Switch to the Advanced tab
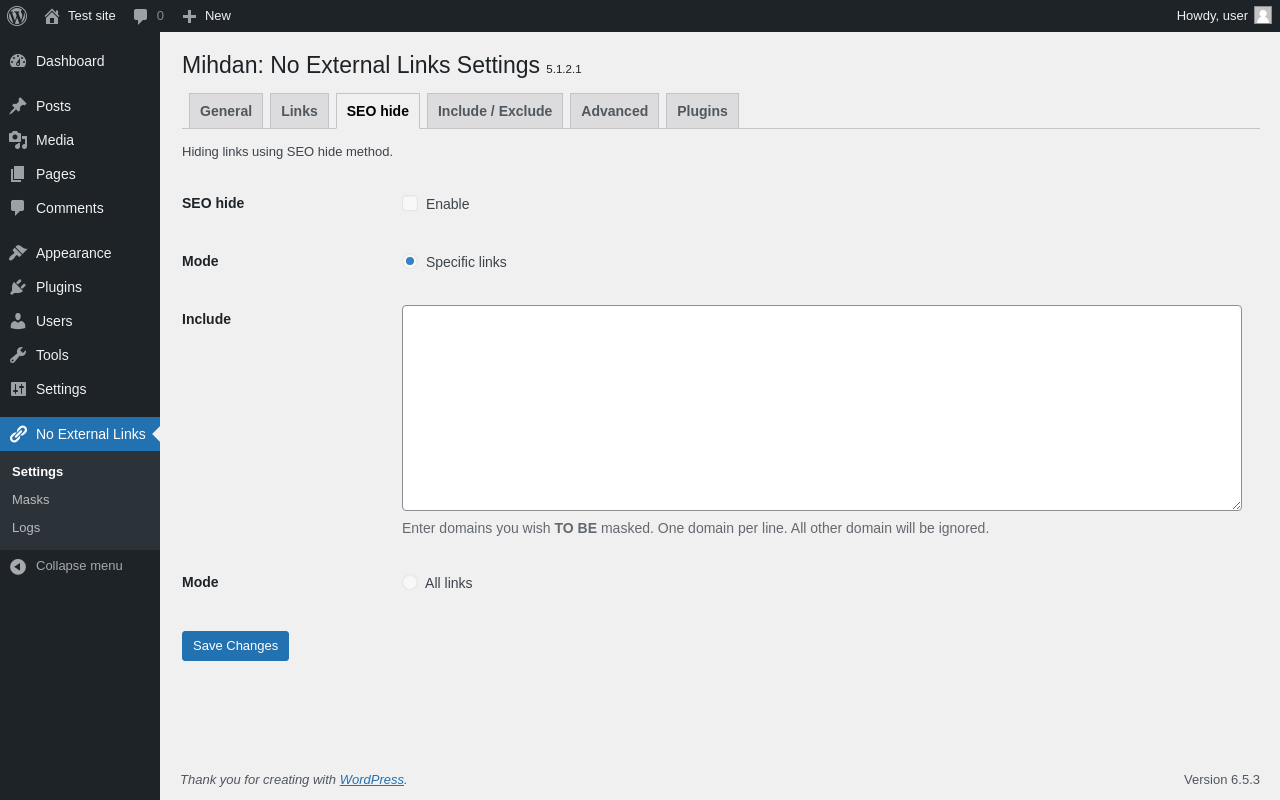Screen dimensions: 1280x800 [x=614, y=111]
